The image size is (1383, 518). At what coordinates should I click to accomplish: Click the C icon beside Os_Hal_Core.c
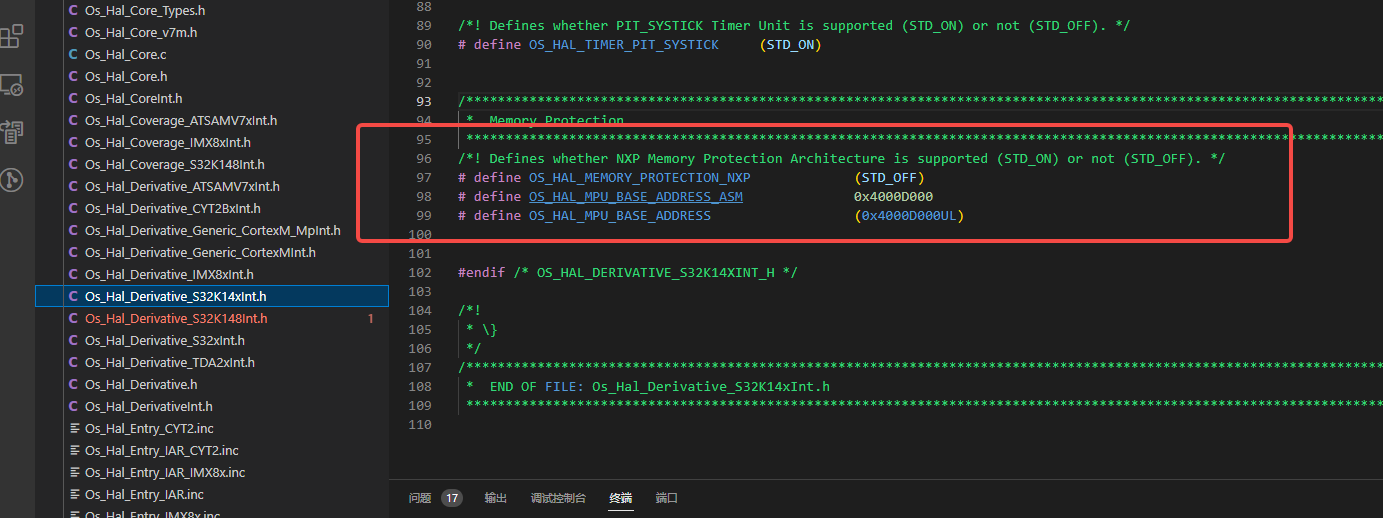pos(73,54)
